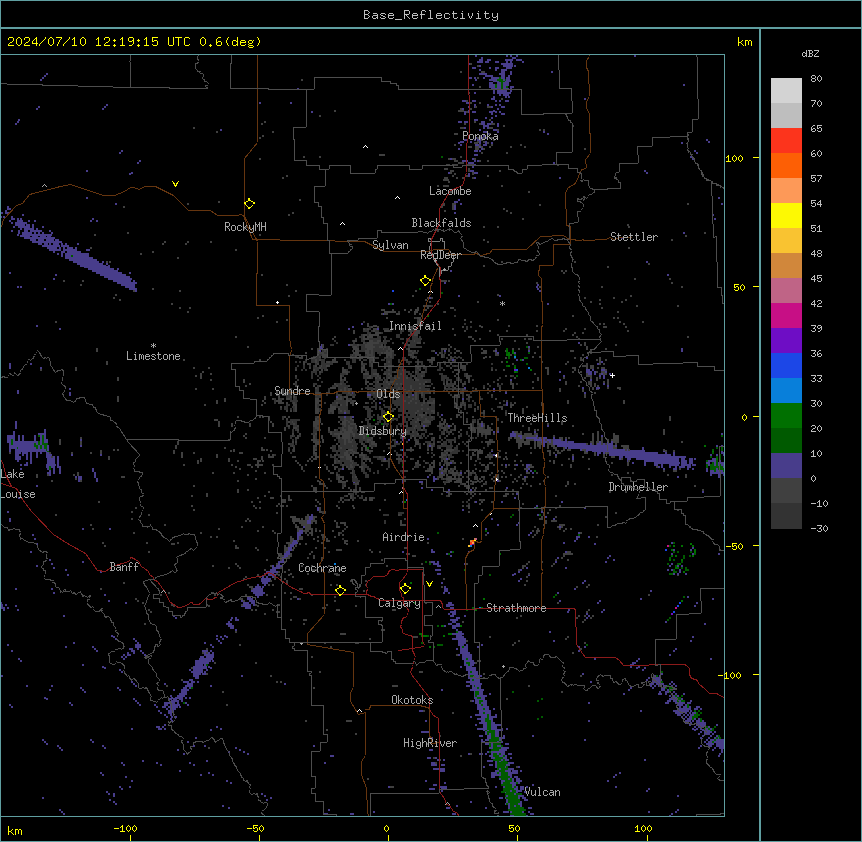Click the Calgary city label
This screenshot has width=862, height=842.
pos(399,603)
